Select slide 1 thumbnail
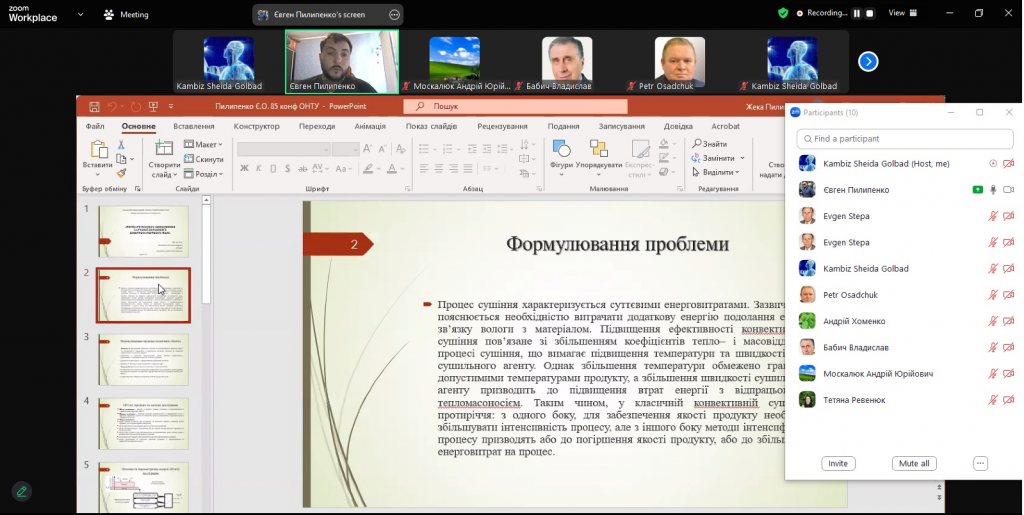The width and height of the screenshot is (1024, 515). pos(143,231)
